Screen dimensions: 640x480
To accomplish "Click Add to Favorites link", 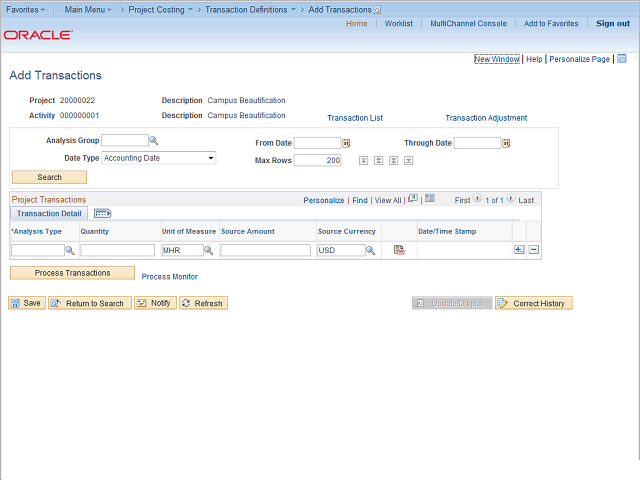I will click(551, 24).
